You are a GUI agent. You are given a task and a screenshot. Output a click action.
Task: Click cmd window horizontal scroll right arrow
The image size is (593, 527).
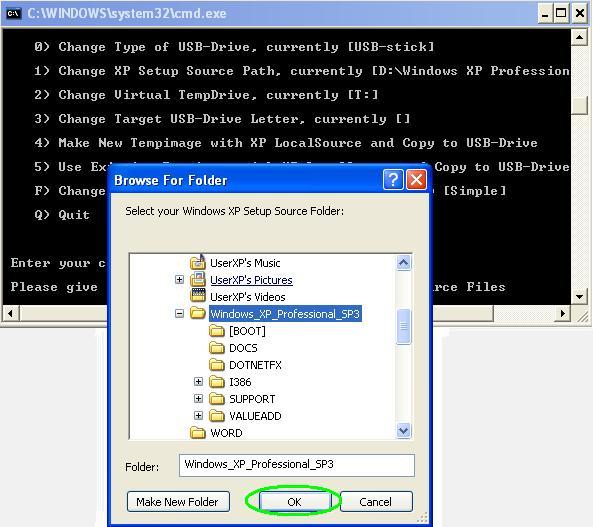point(562,313)
